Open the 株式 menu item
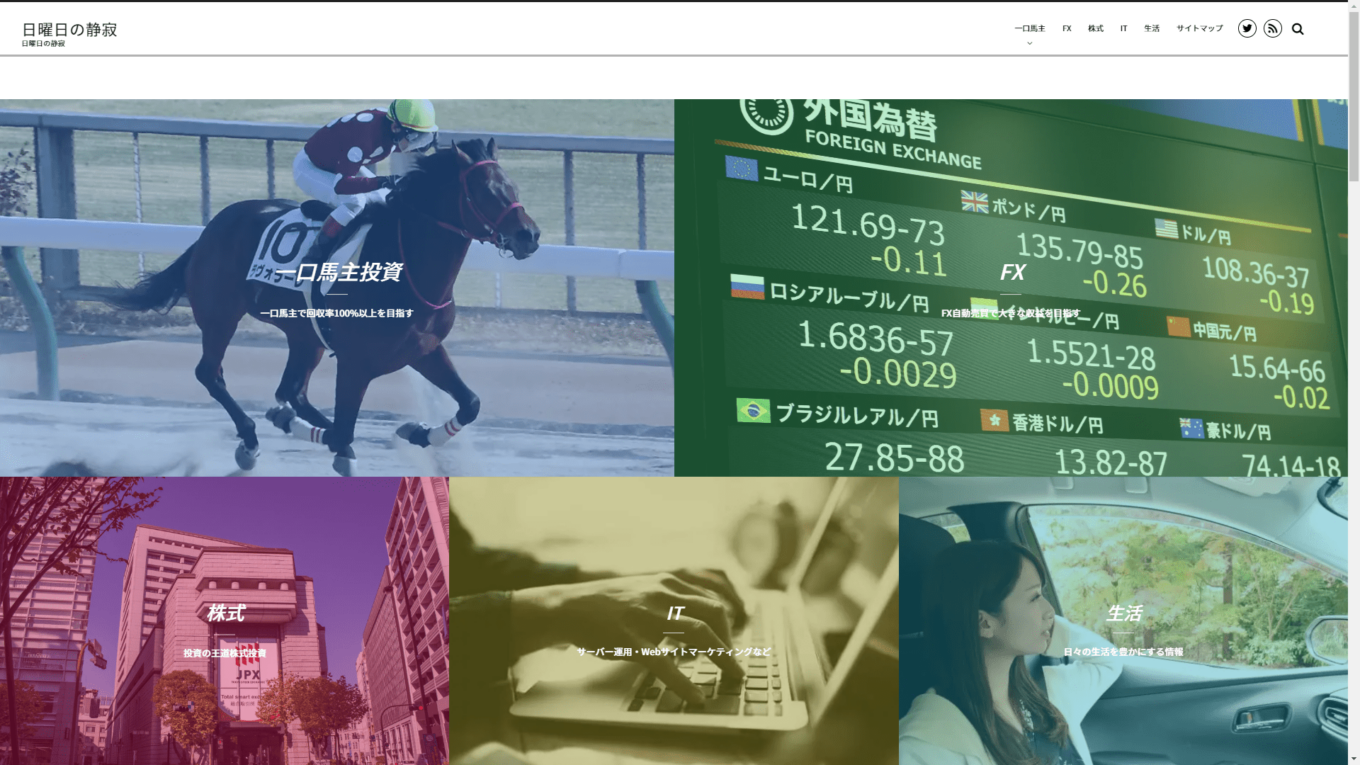The image size is (1360, 765). point(1096,29)
